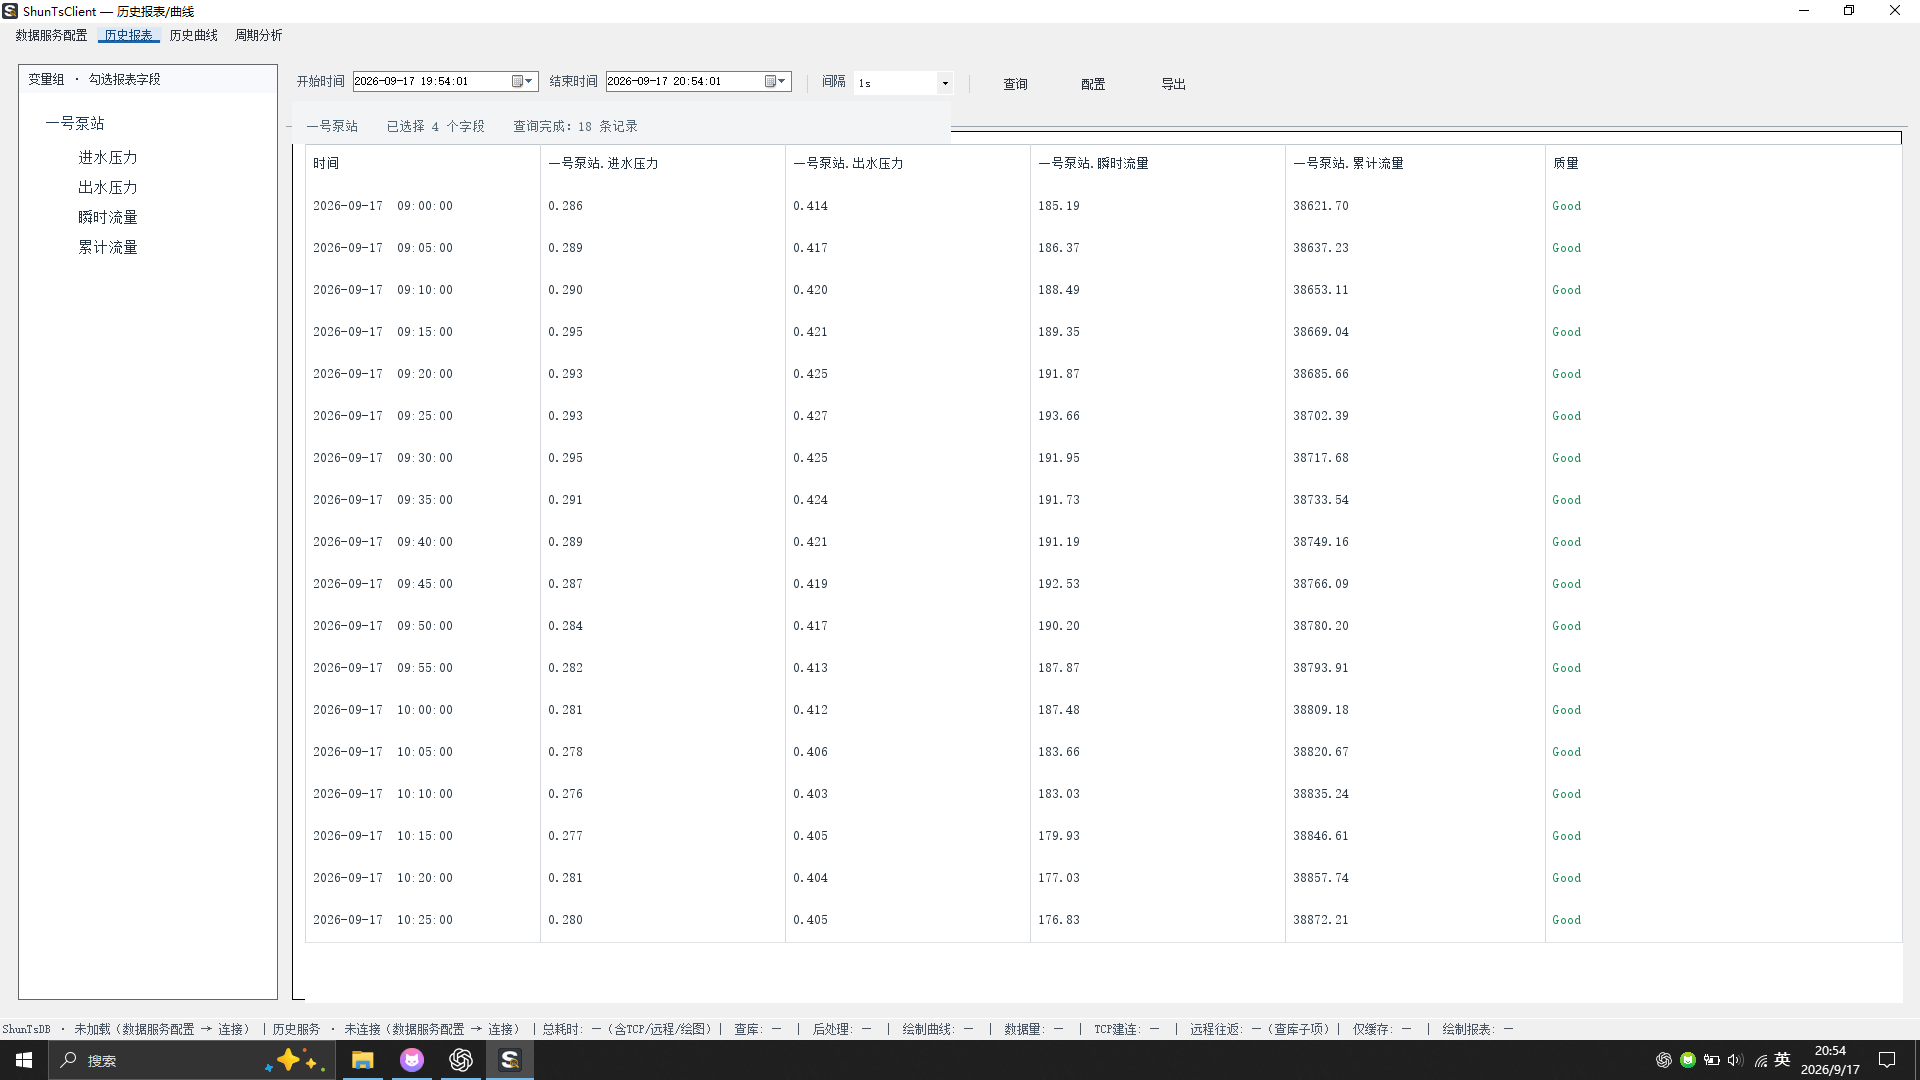1920x1080 pixels.
Task: Click outlet pressure value 0.404
Action: click(810, 878)
